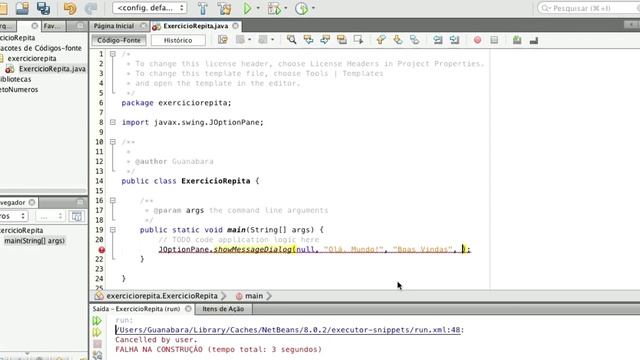Click the Comment black icon

(533, 40)
